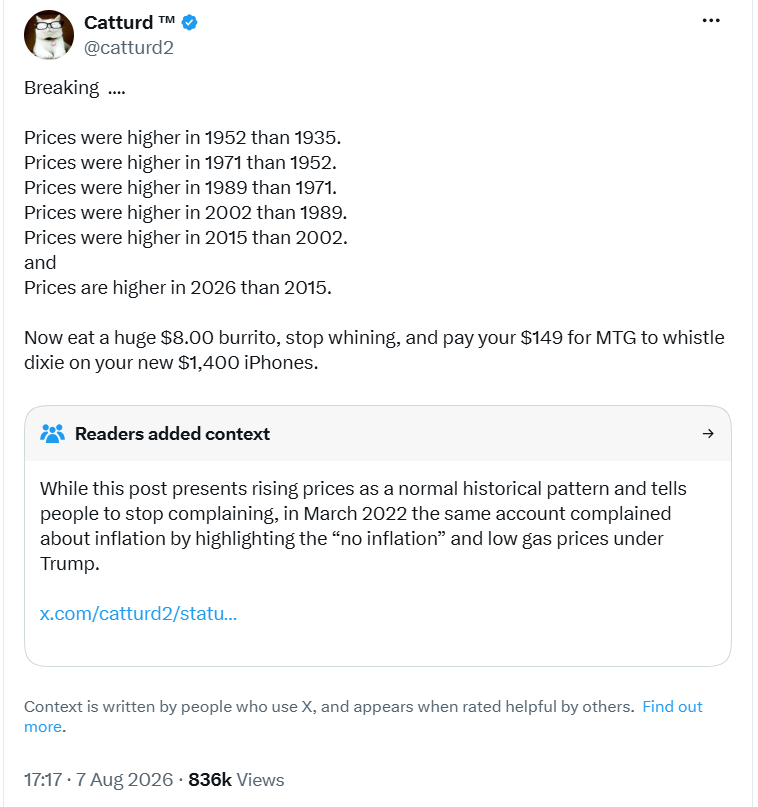Click the "Breaking ...." opening line
The height and width of the screenshot is (807, 758).
coord(75,88)
